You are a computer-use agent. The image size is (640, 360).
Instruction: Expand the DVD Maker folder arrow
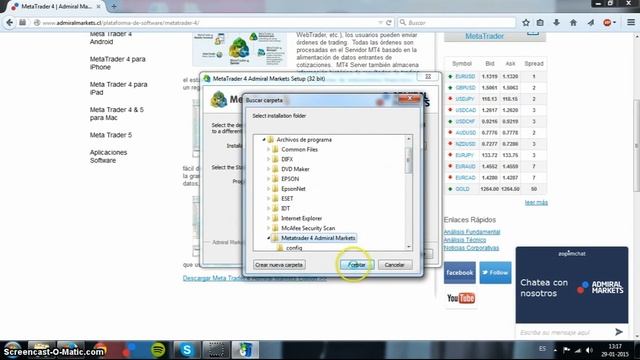[269, 169]
